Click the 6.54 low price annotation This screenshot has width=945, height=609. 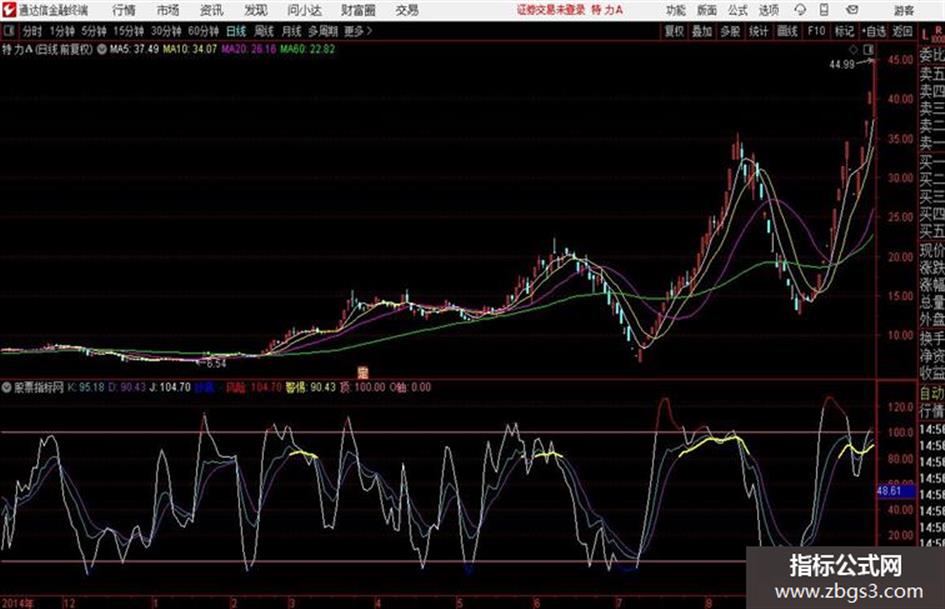click(216, 364)
